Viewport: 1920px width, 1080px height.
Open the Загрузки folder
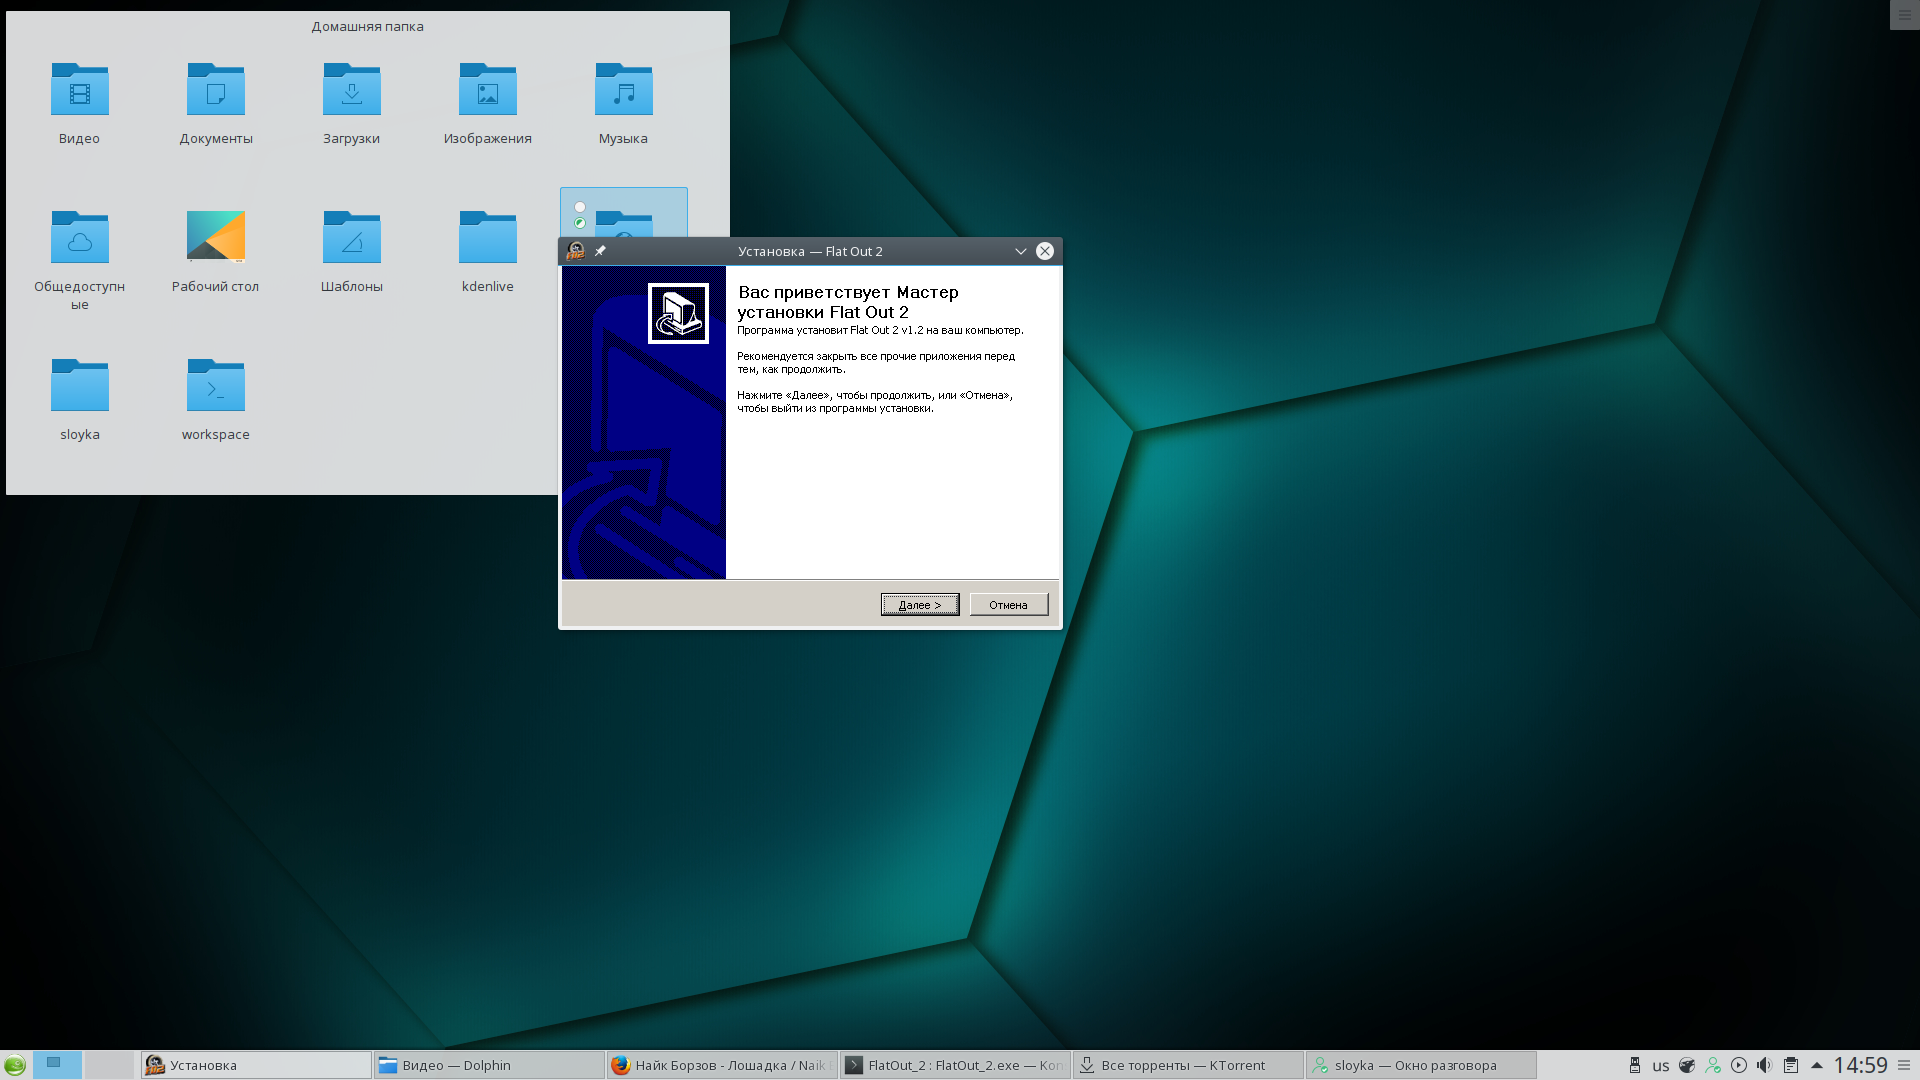coord(352,103)
